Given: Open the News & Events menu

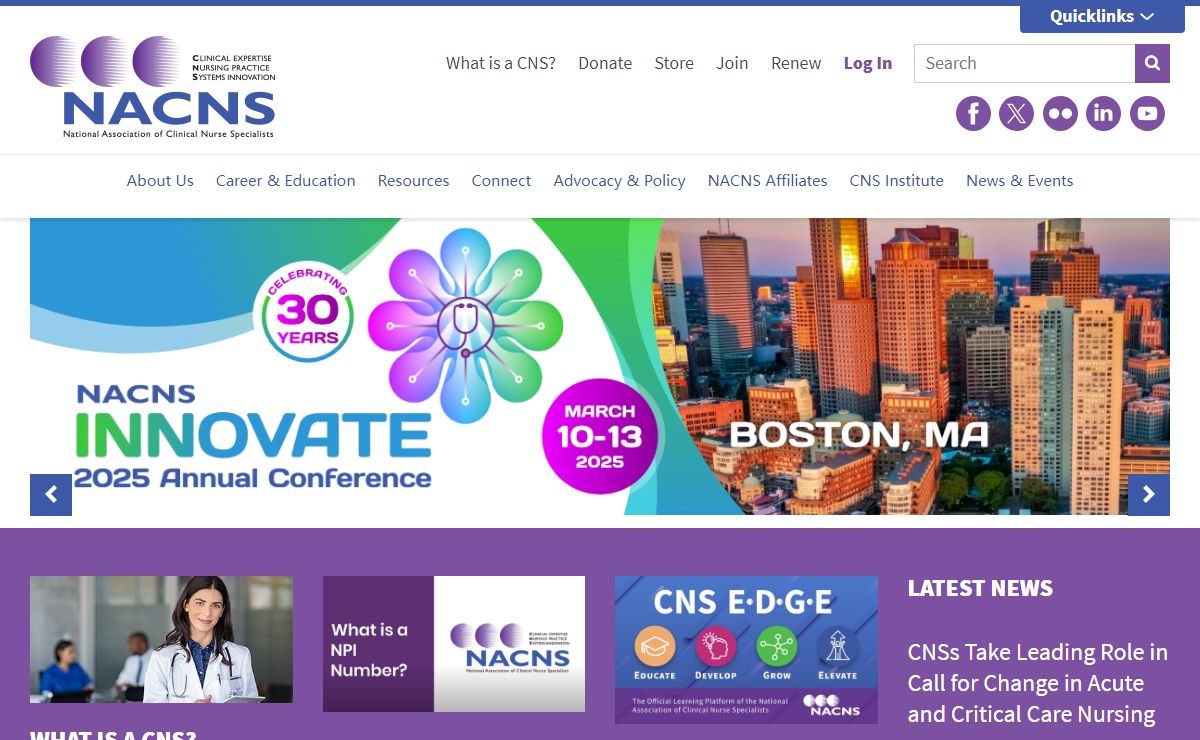Looking at the screenshot, I should click(1020, 181).
